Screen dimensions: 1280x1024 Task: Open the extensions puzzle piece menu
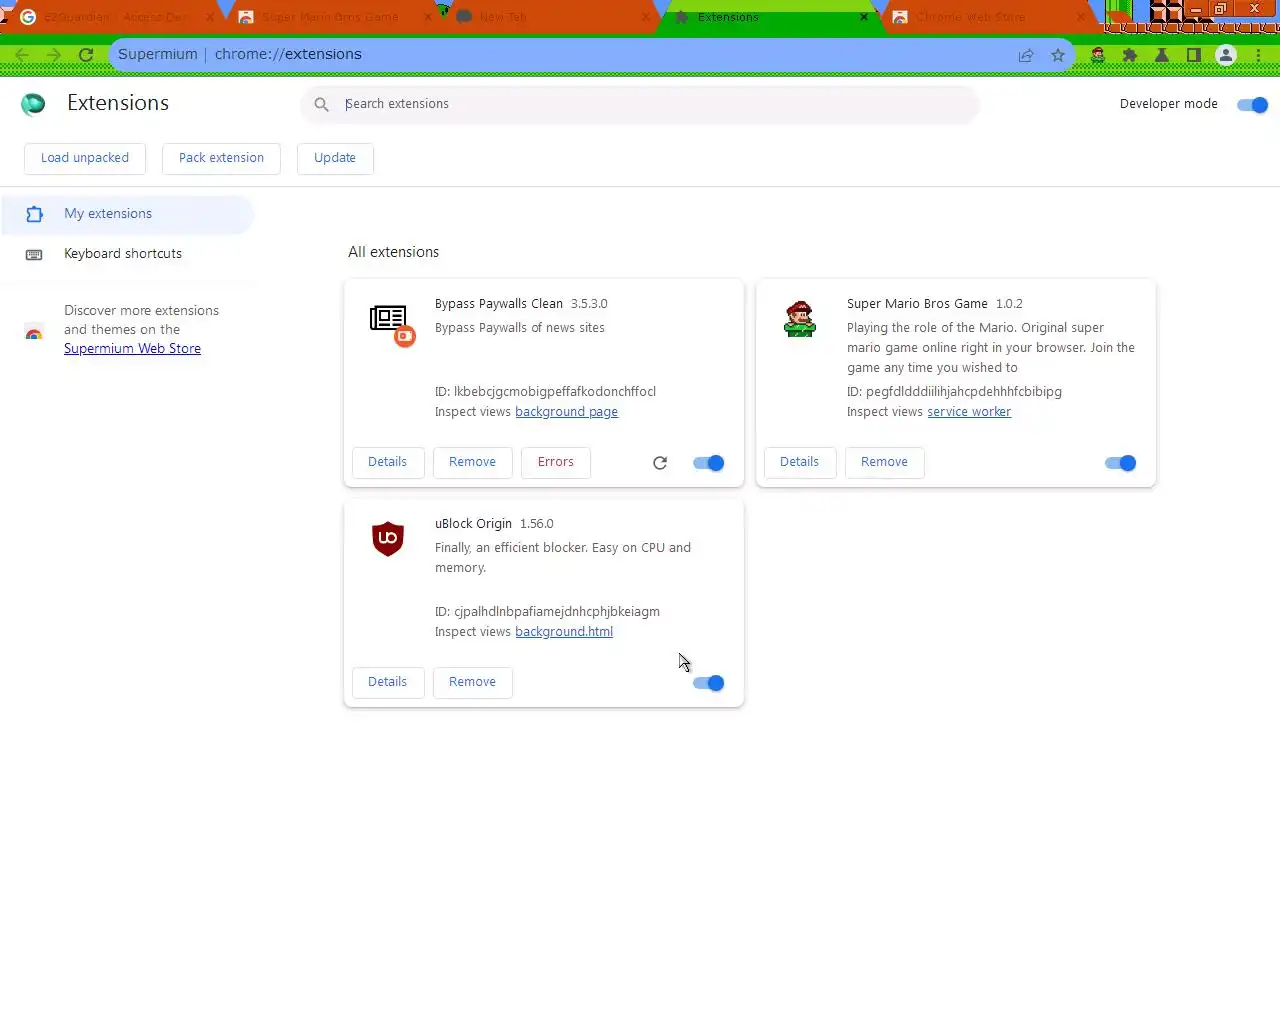tap(1130, 55)
